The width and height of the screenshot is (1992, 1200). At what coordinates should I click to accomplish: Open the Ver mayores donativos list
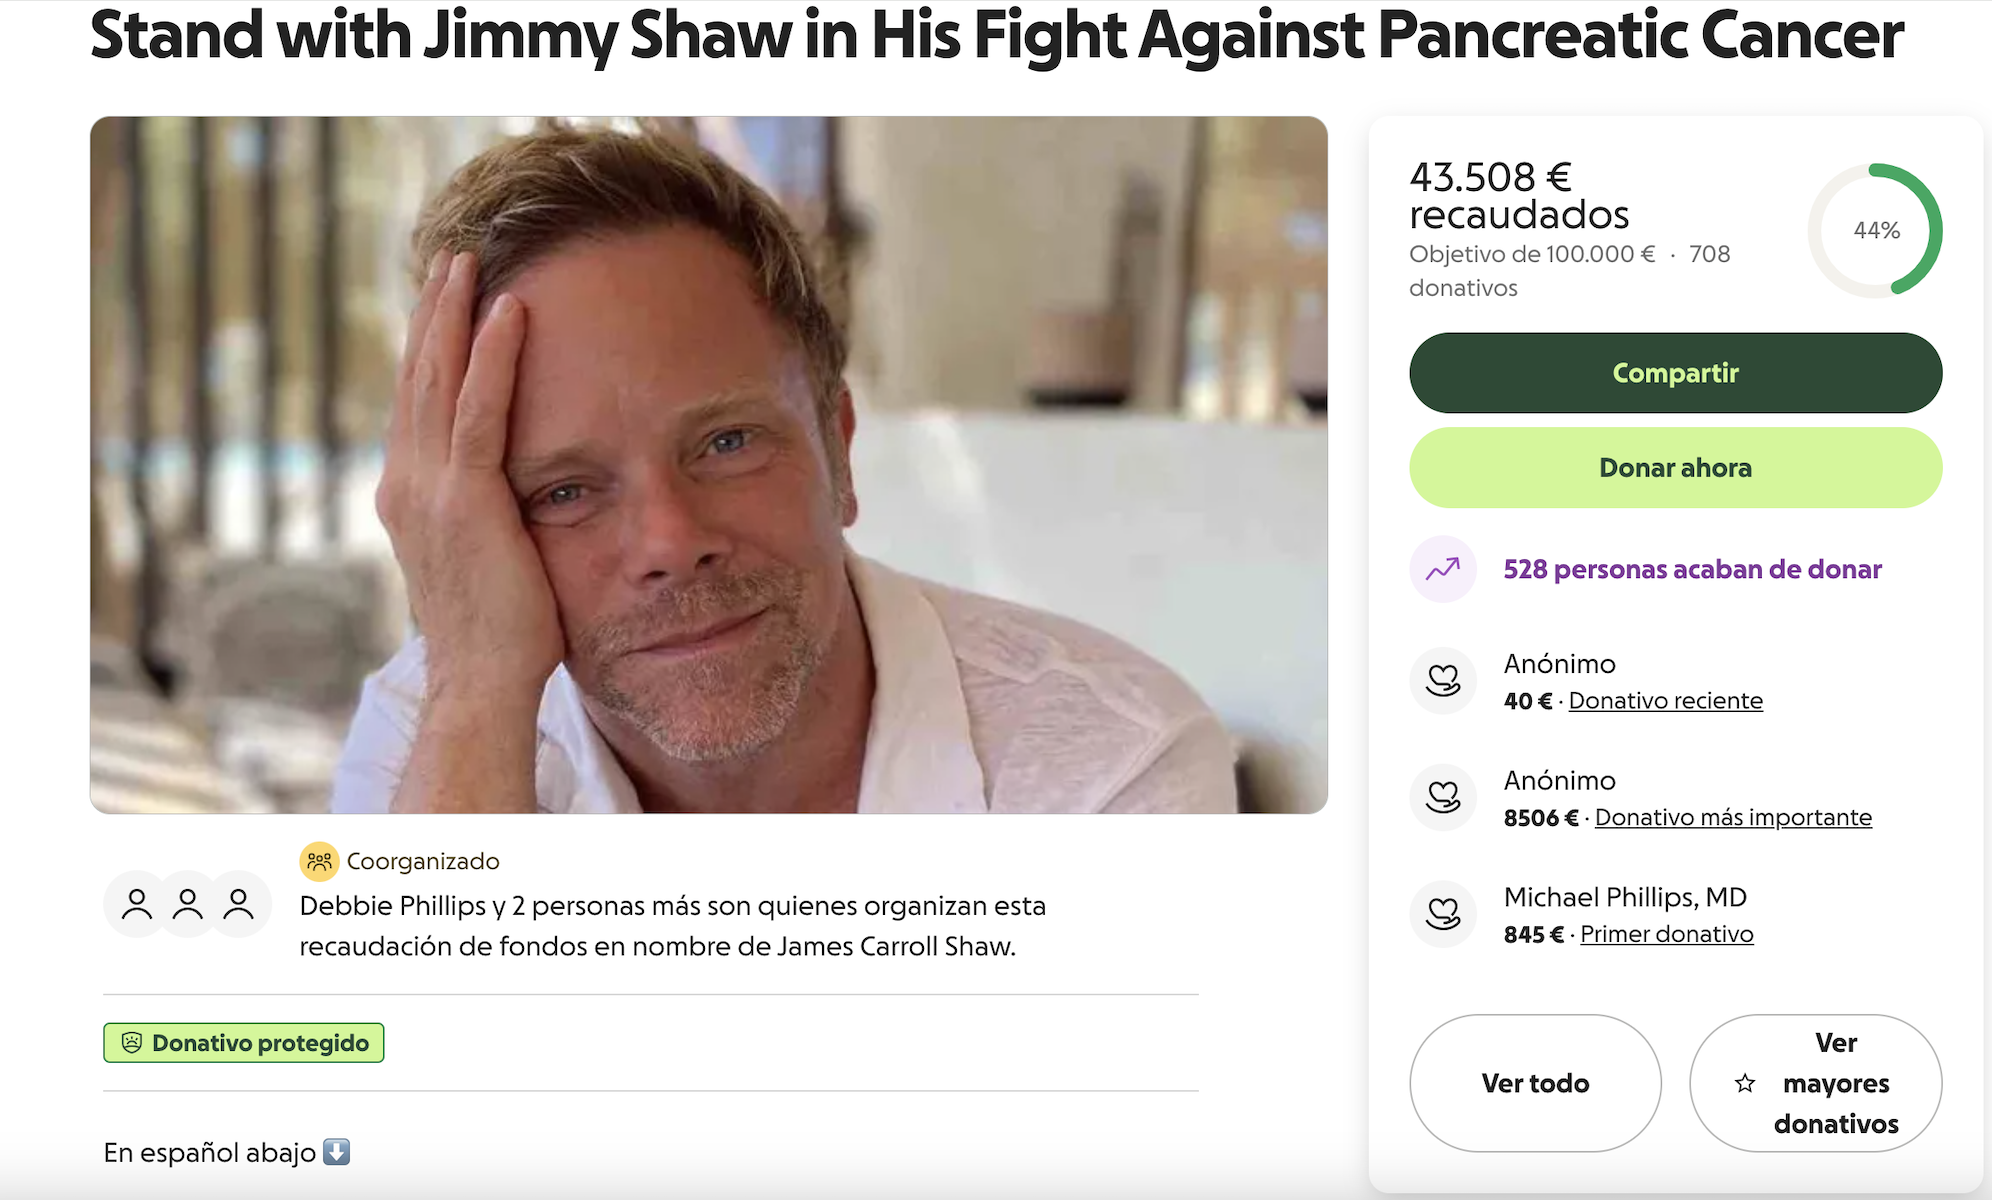[x=1816, y=1083]
